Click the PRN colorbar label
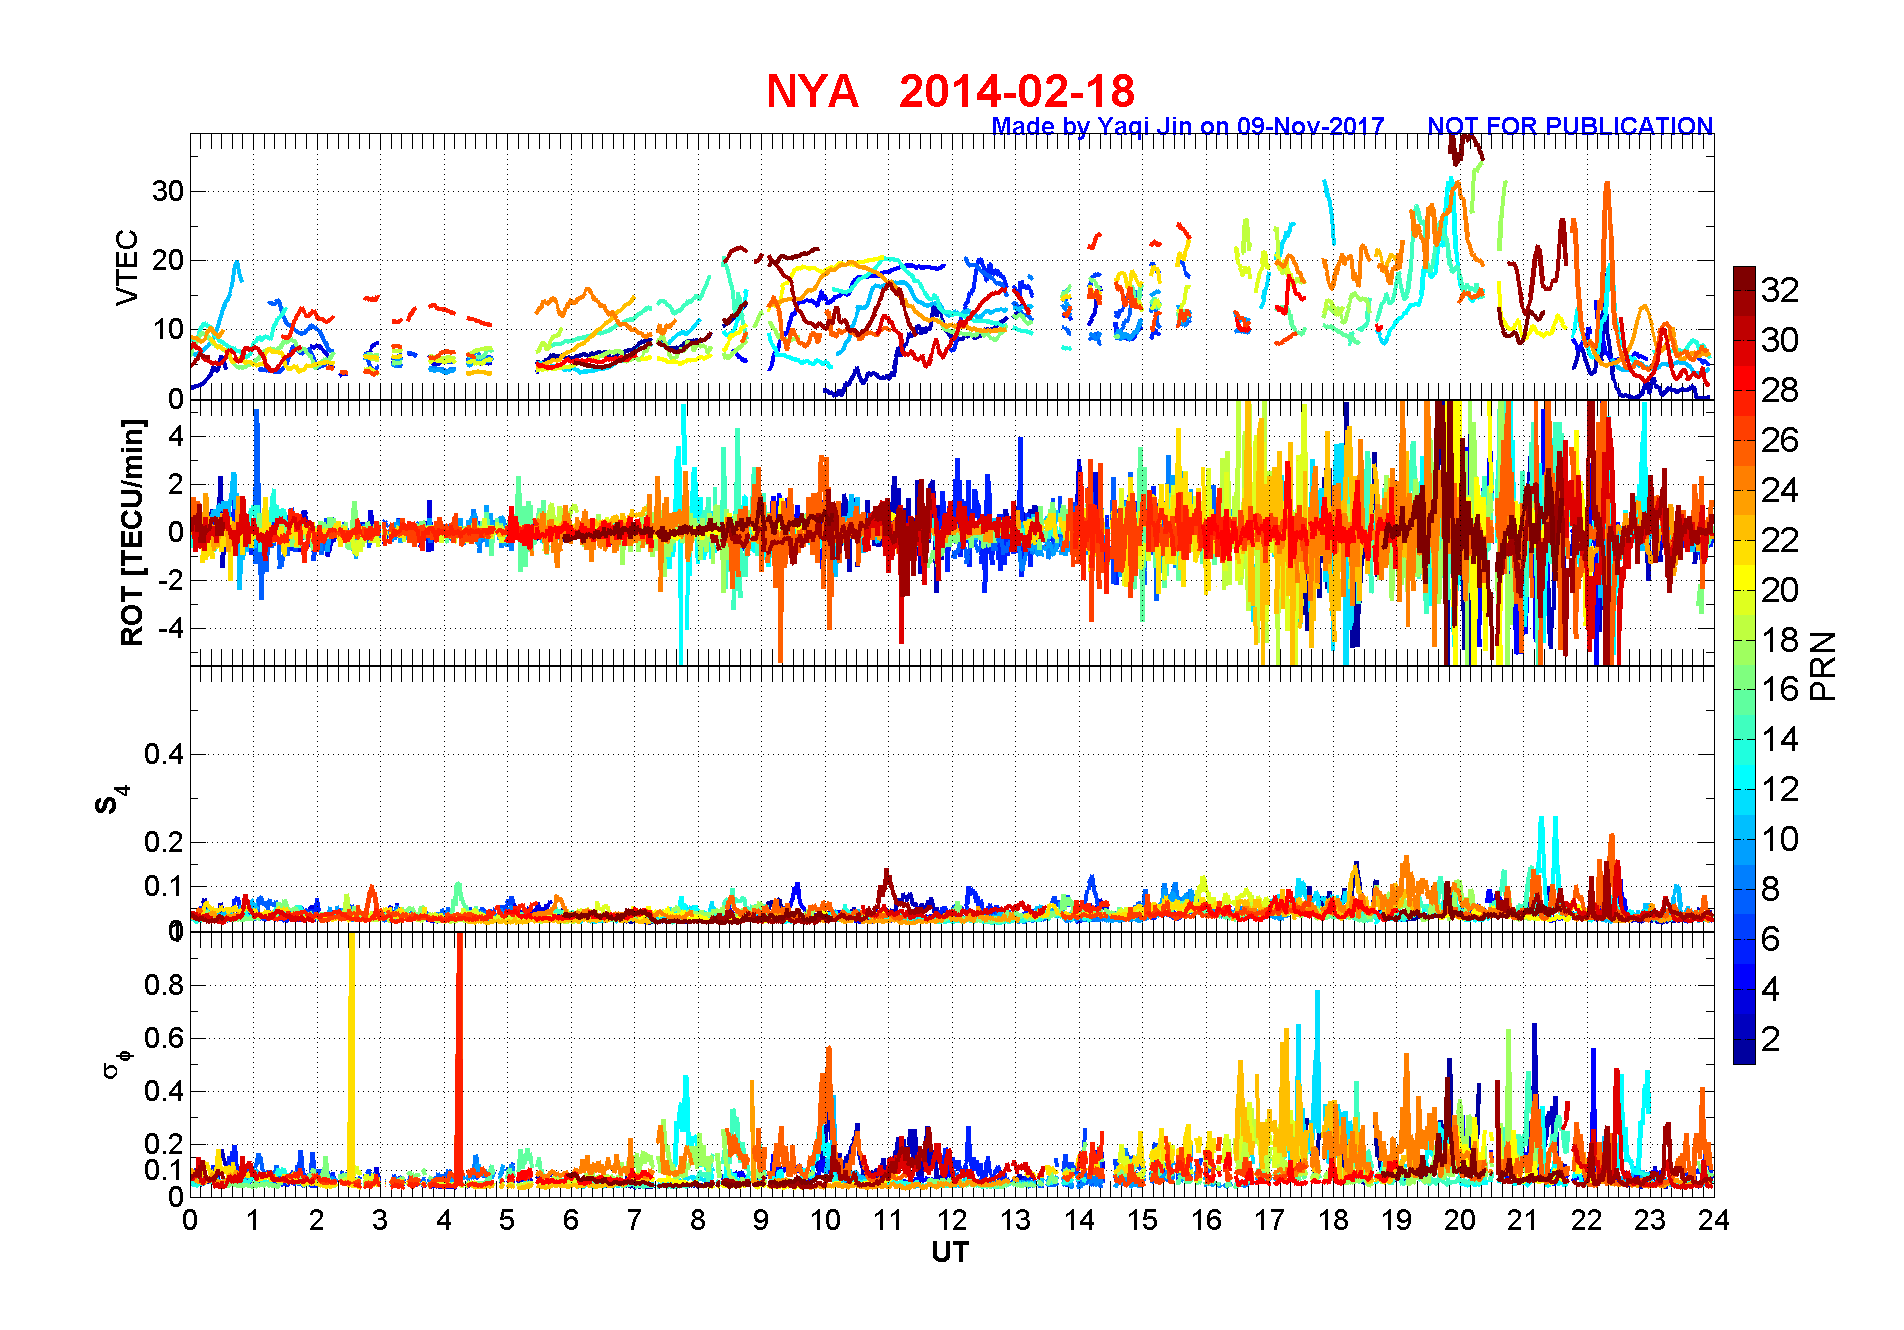 click(1823, 666)
